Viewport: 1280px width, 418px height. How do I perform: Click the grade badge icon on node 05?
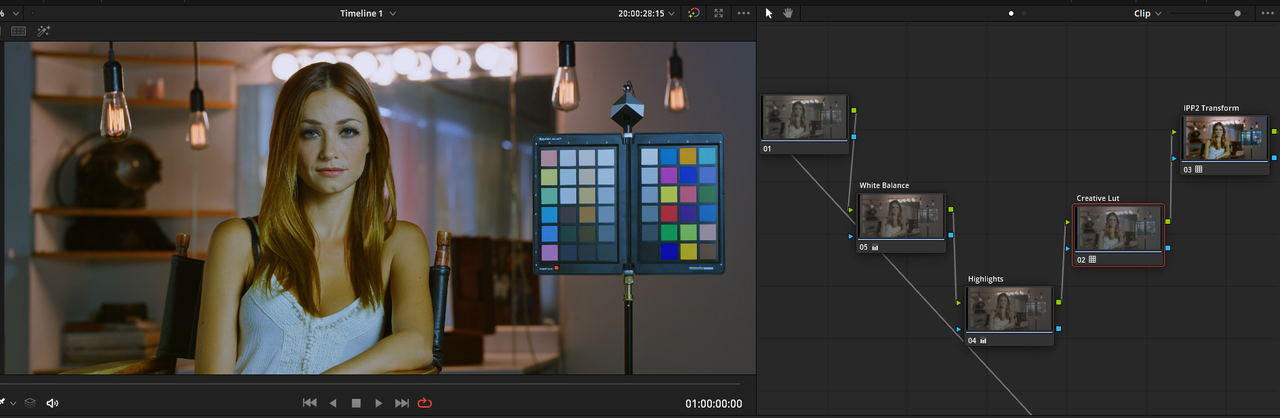[875, 247]
